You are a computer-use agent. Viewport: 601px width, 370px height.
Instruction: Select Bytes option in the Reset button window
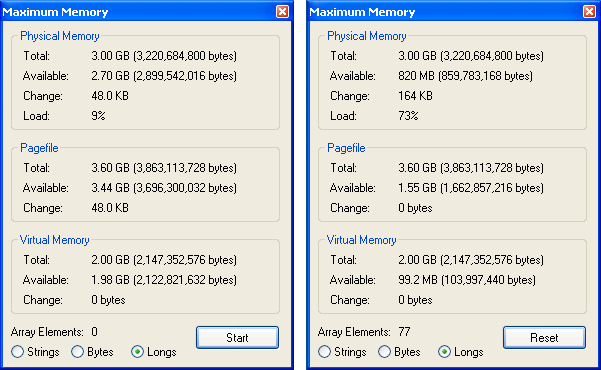click(399, 352)
